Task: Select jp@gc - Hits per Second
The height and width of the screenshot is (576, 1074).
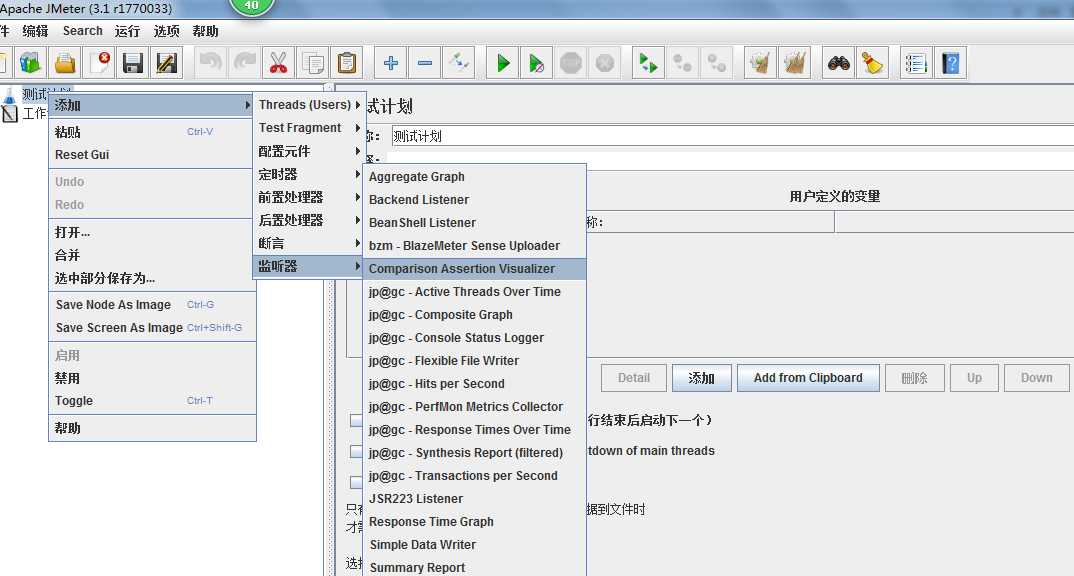Action: (x=474, y=384)
